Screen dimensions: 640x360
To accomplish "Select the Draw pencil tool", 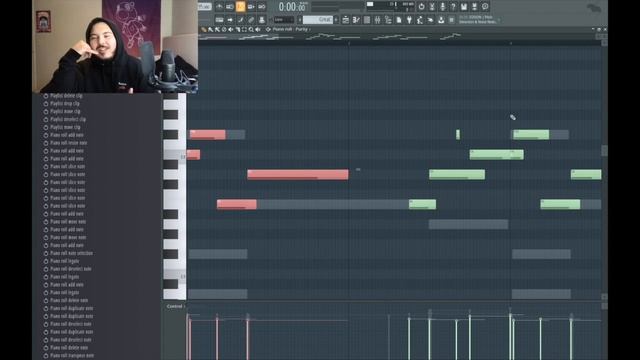I will coord(204,29).
